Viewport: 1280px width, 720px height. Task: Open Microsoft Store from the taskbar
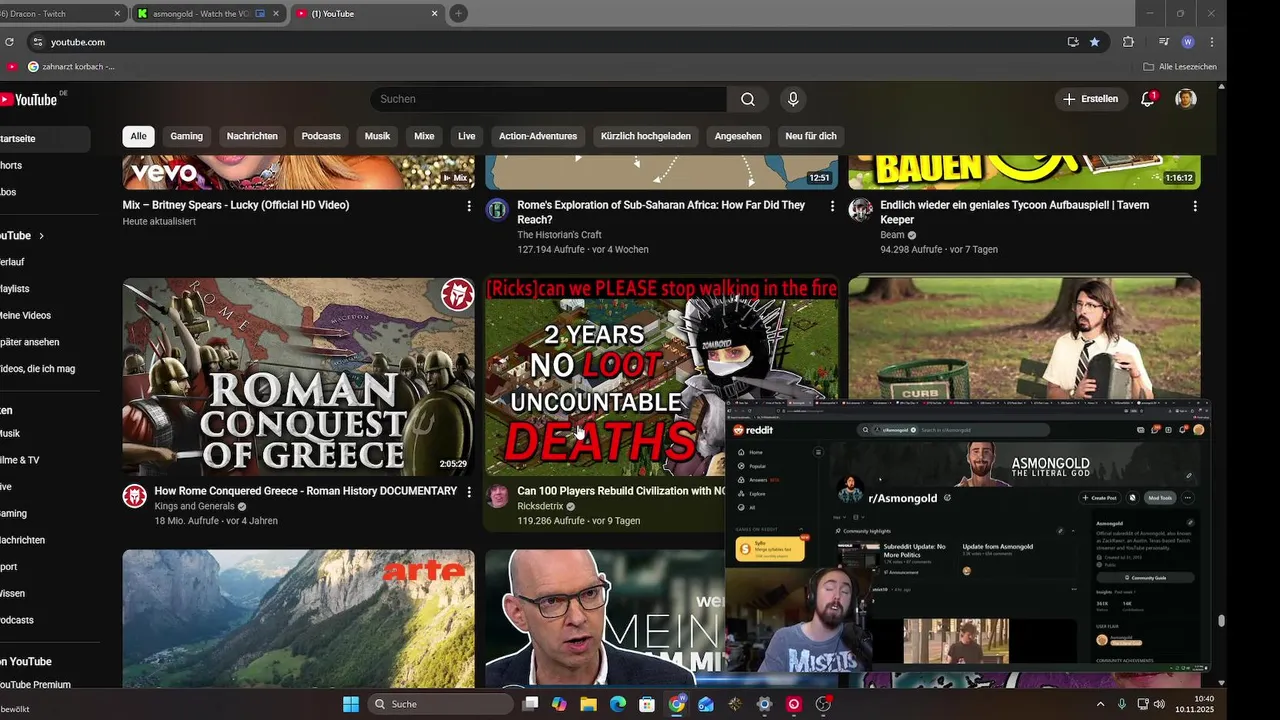pos(647,704)
